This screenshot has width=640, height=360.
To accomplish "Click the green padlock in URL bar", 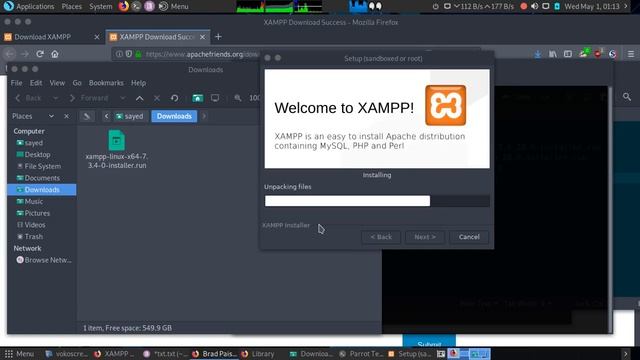I will pyautogui.click(x=138, y=54).
